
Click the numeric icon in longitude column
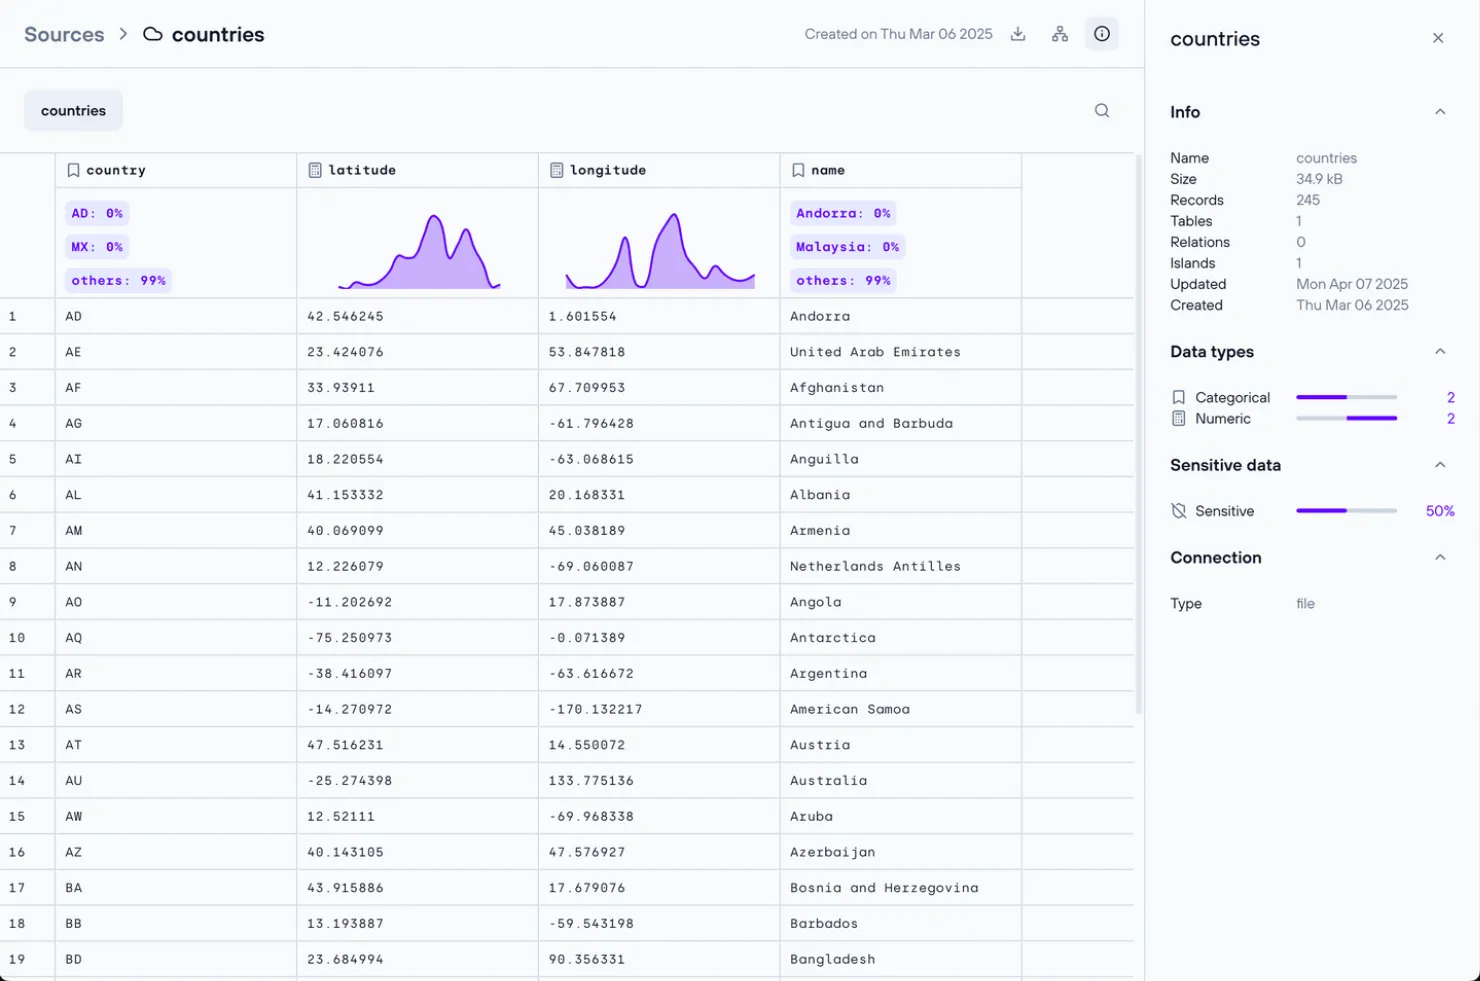click(x=557, y=170)
